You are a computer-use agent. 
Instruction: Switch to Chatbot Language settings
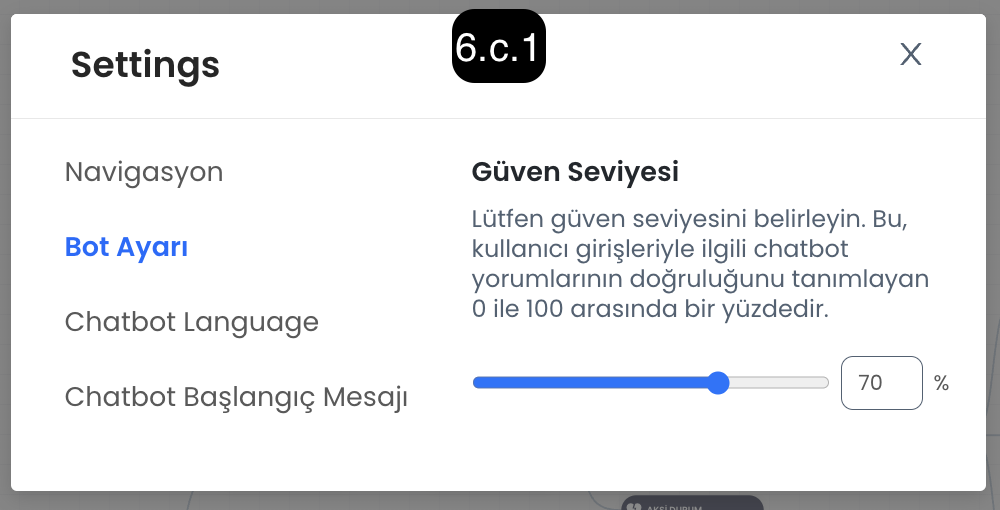[x=191, y=322]
